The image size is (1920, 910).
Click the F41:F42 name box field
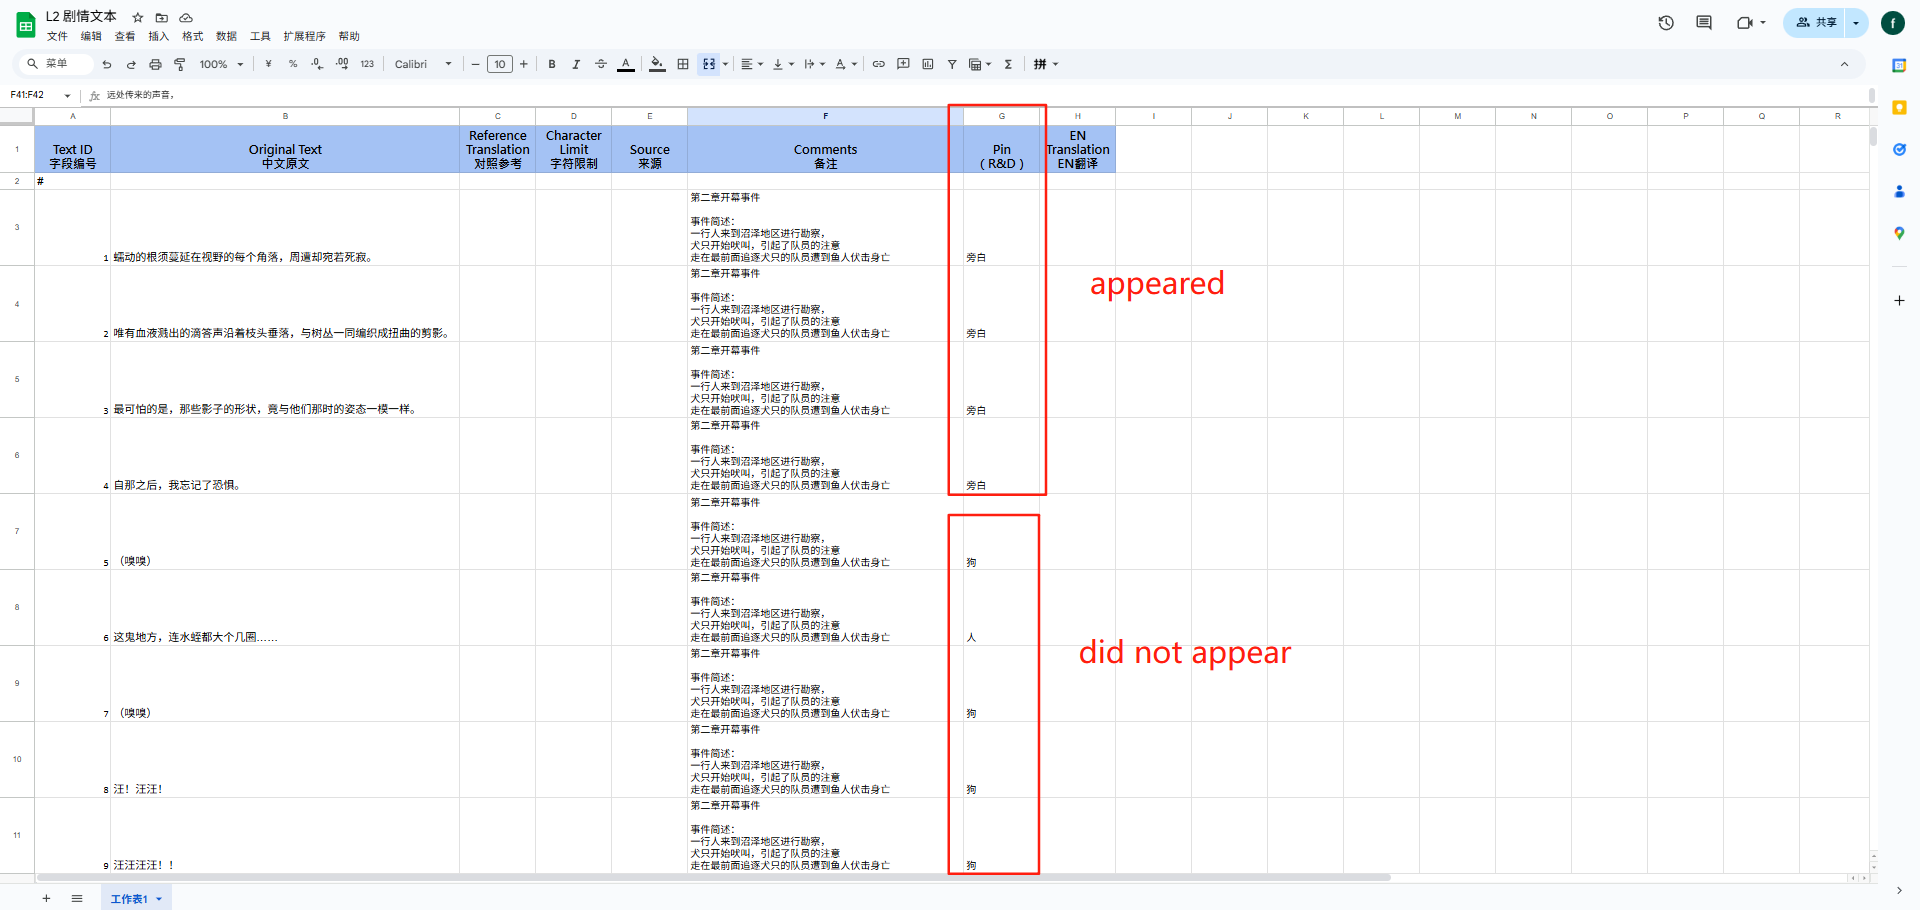click(x=33, y=95)
